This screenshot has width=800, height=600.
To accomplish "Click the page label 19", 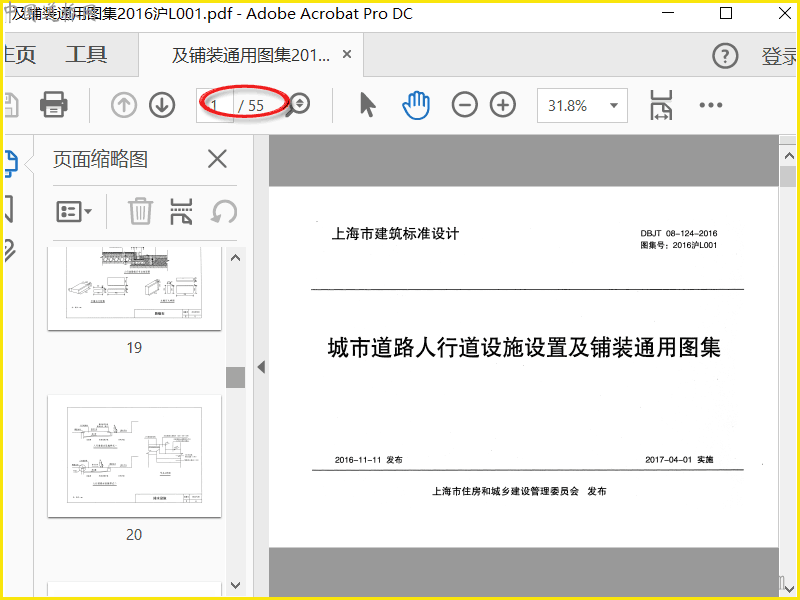I will pos(134,347).
